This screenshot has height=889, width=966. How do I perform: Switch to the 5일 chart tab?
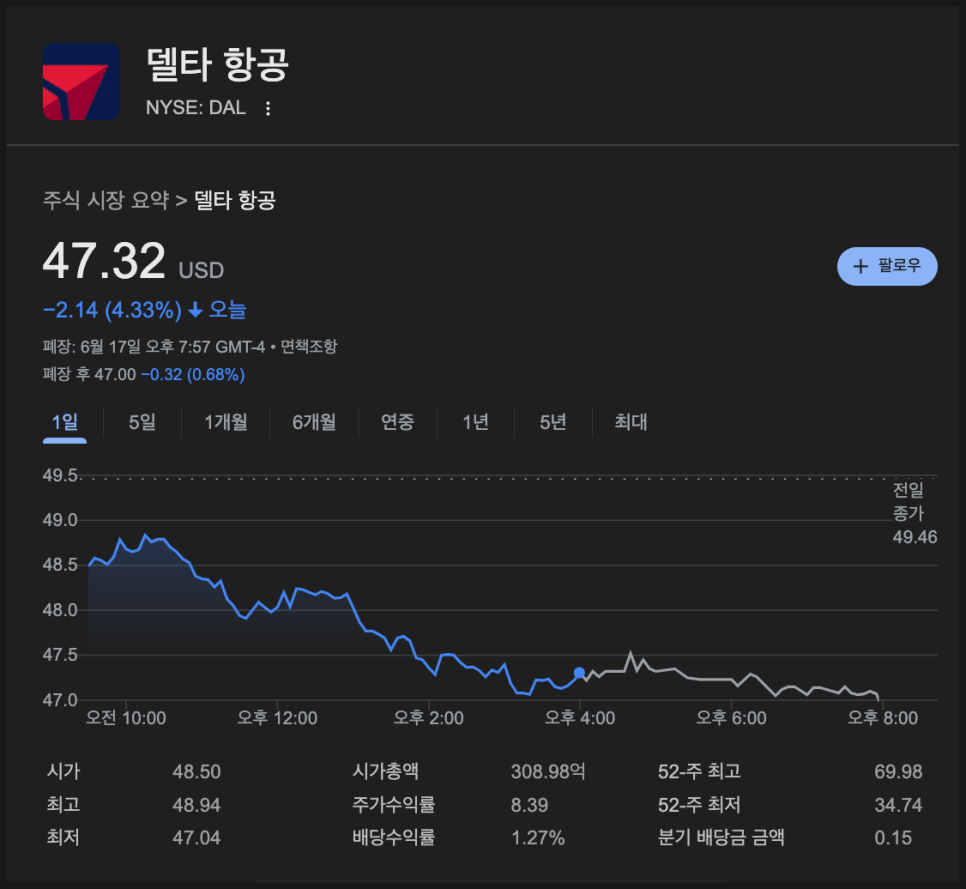pyautogui.click(x=142, y=423)
